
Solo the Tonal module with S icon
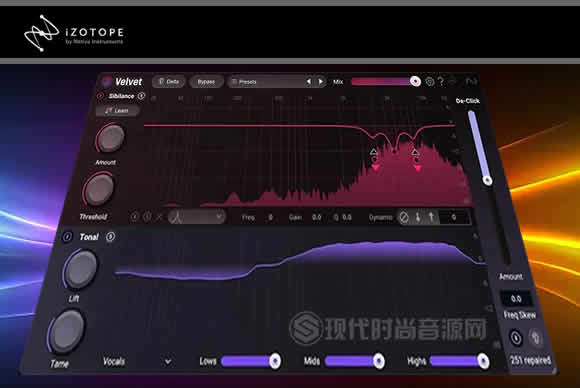[x=110, y=237]
